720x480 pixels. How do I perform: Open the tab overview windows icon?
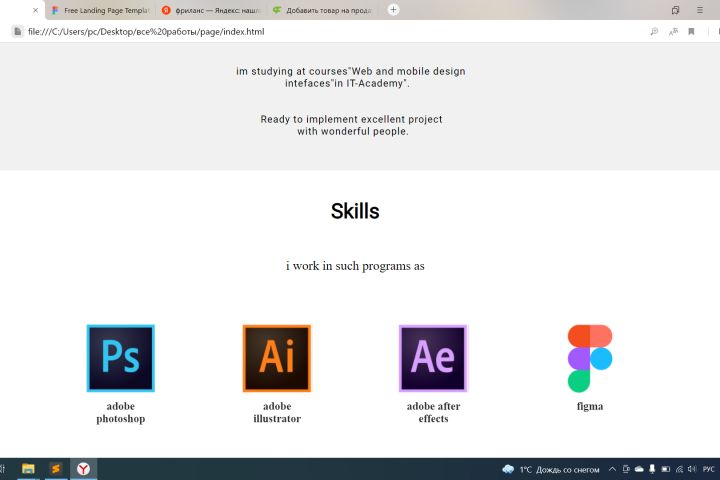(675, 10)
